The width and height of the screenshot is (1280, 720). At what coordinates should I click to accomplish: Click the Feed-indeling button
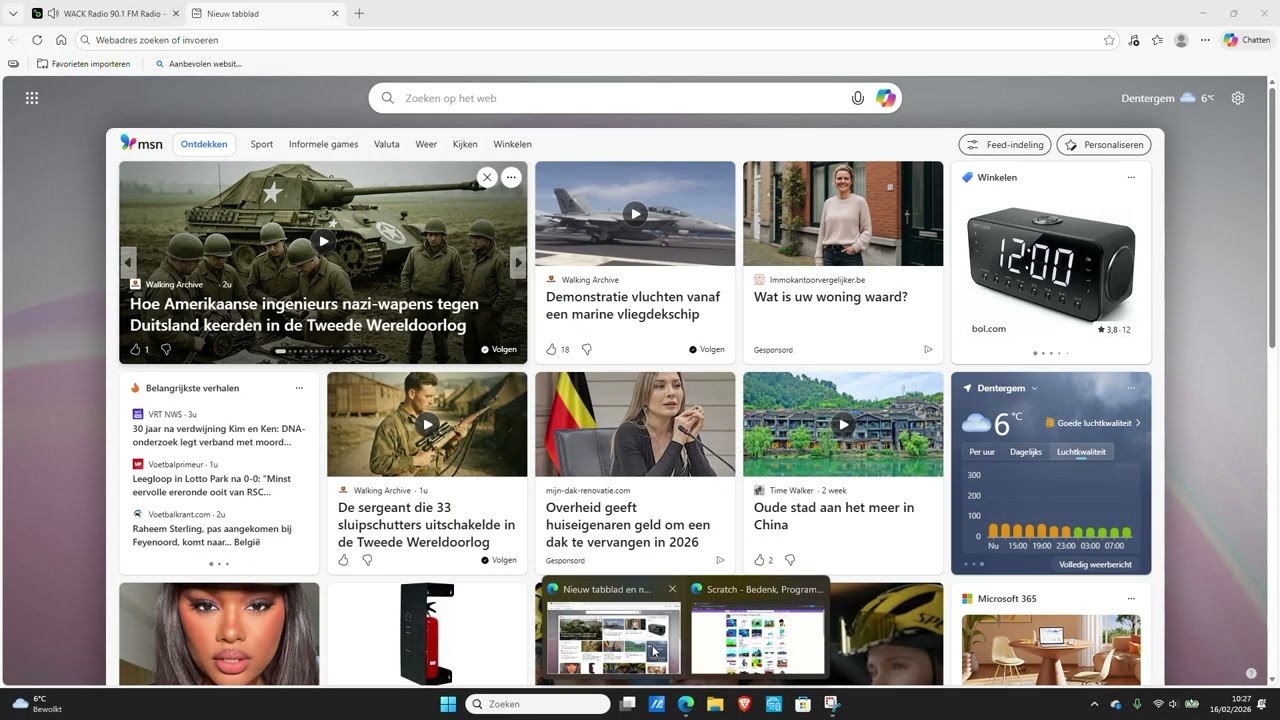click(1005, 145)
